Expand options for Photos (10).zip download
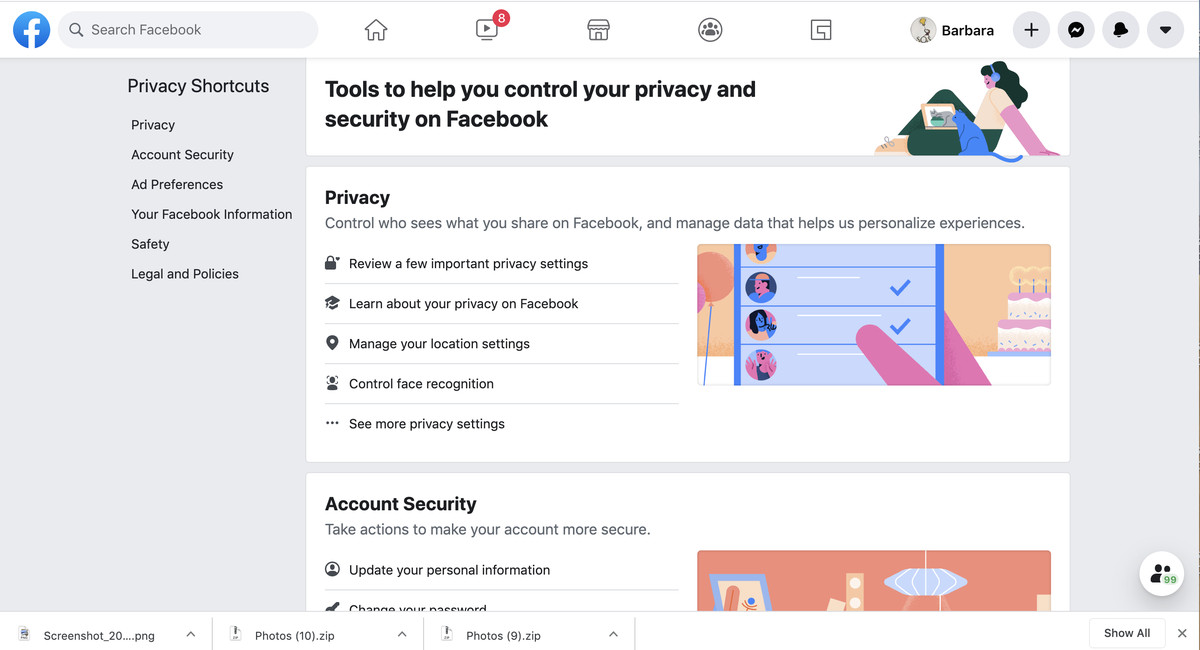The image size is (1200, 650). [x=402, y=634]
